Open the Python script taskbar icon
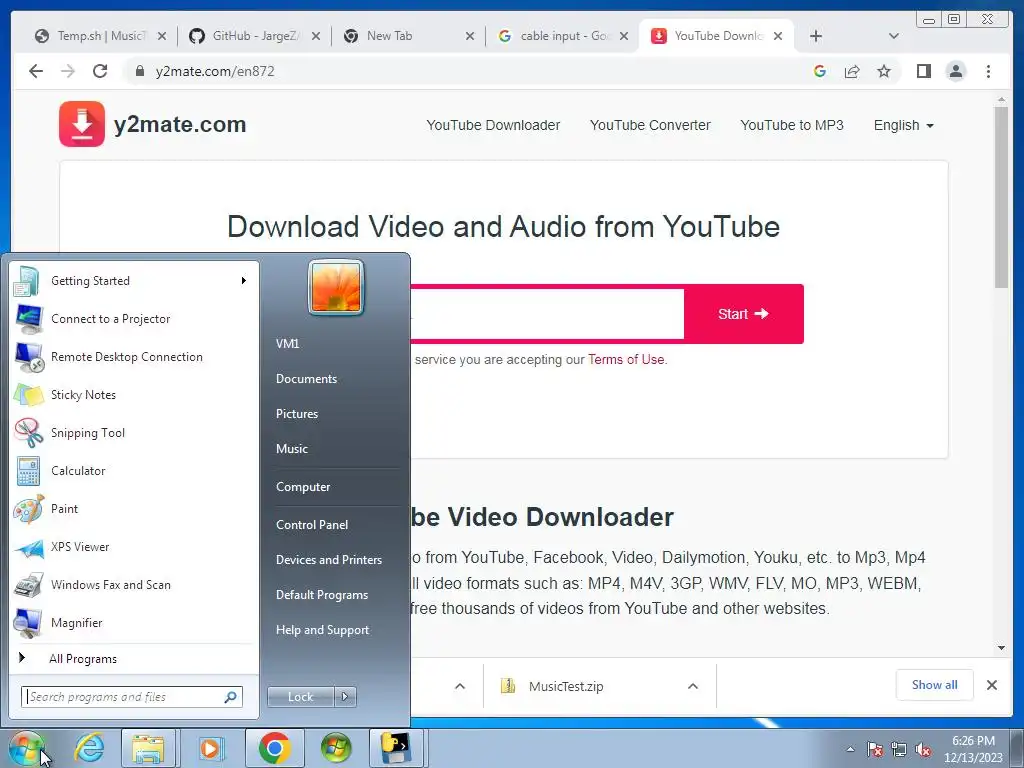 pyautogui.click(x=397, y=748)
